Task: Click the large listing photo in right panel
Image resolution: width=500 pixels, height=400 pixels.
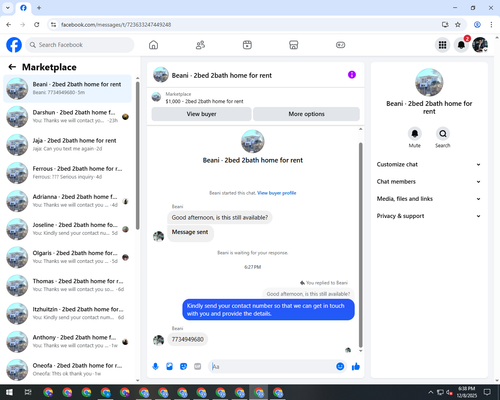Action: (429, 82)
